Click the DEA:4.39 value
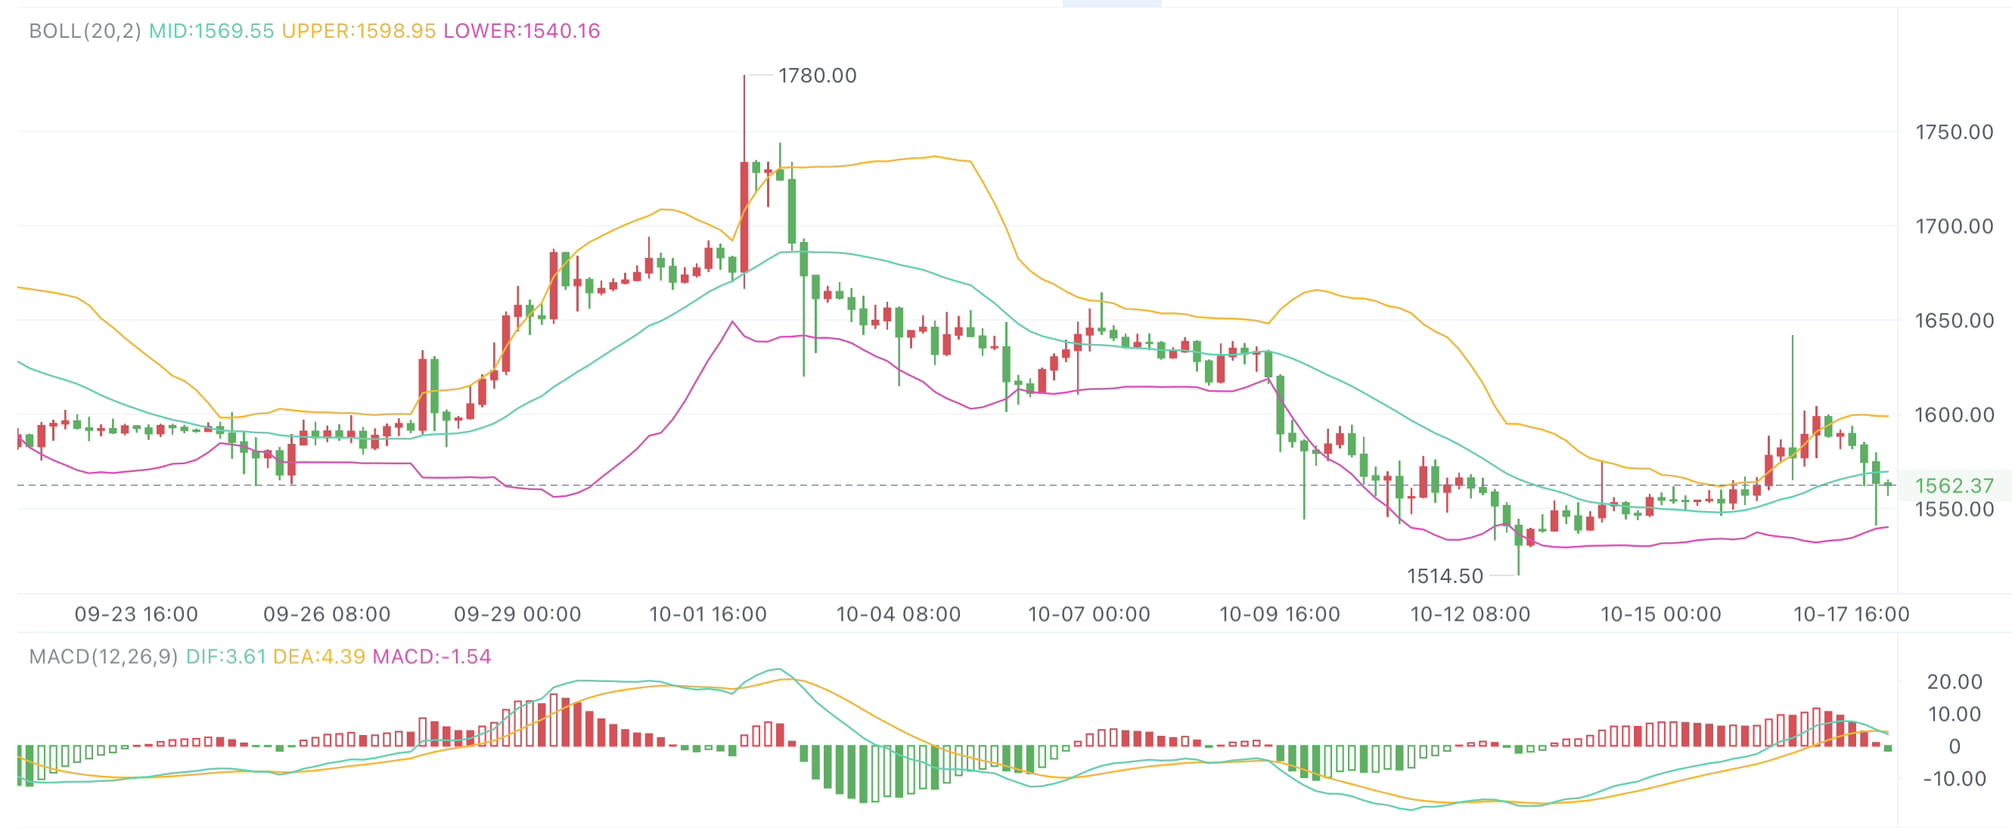2012x828 pixels. pos(319,657)
